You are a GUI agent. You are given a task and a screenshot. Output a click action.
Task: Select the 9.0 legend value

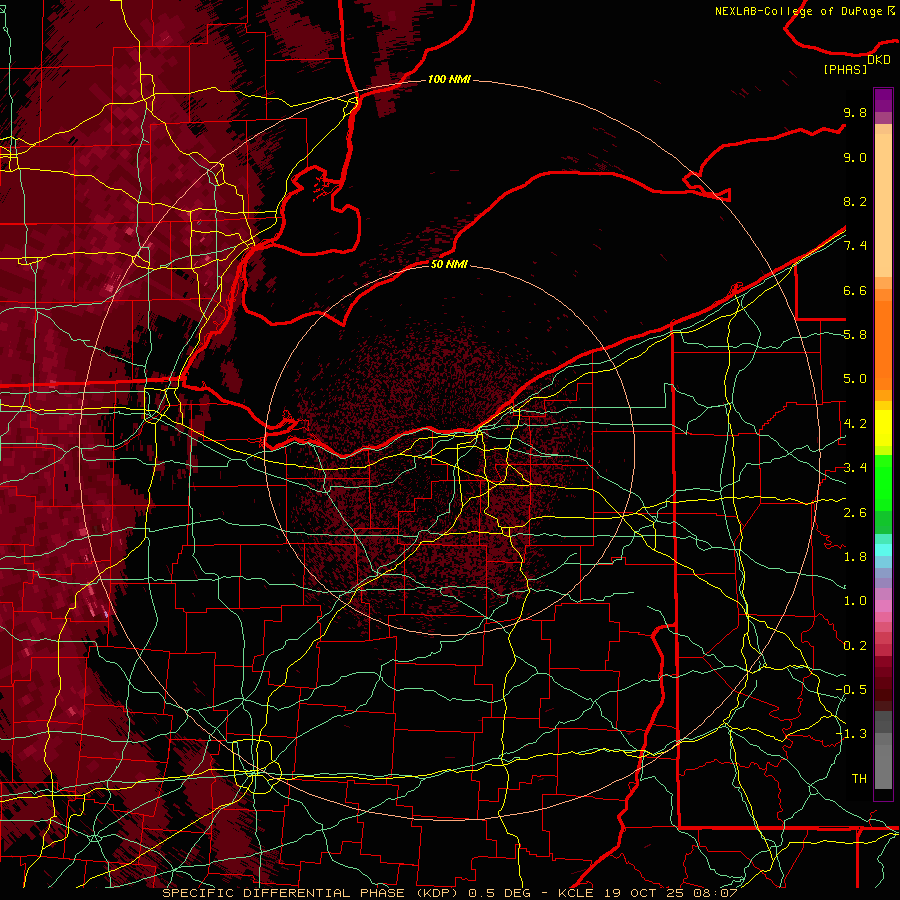coord(855,157)
